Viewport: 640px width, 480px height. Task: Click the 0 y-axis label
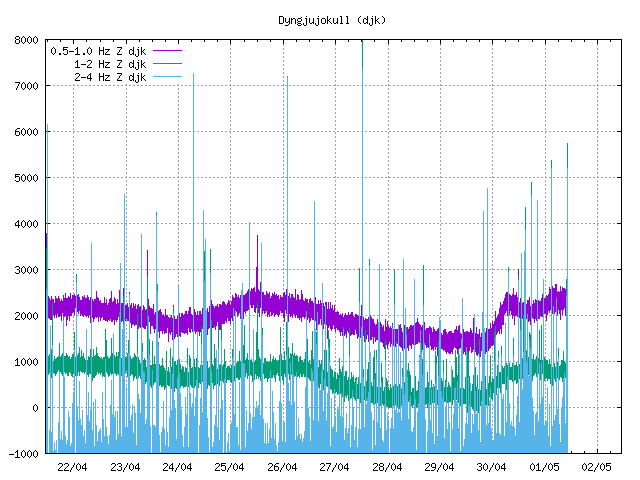pos(36,408)
